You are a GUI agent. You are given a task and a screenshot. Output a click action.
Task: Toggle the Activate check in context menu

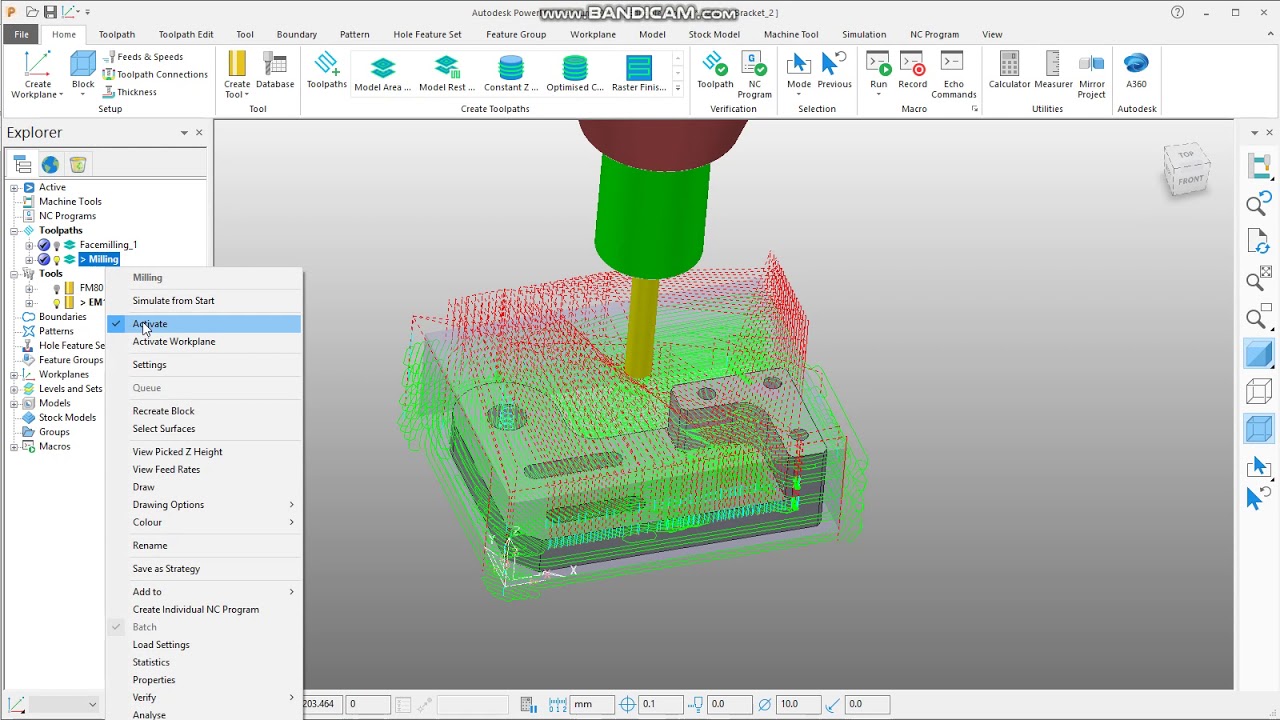click(116, 324)
